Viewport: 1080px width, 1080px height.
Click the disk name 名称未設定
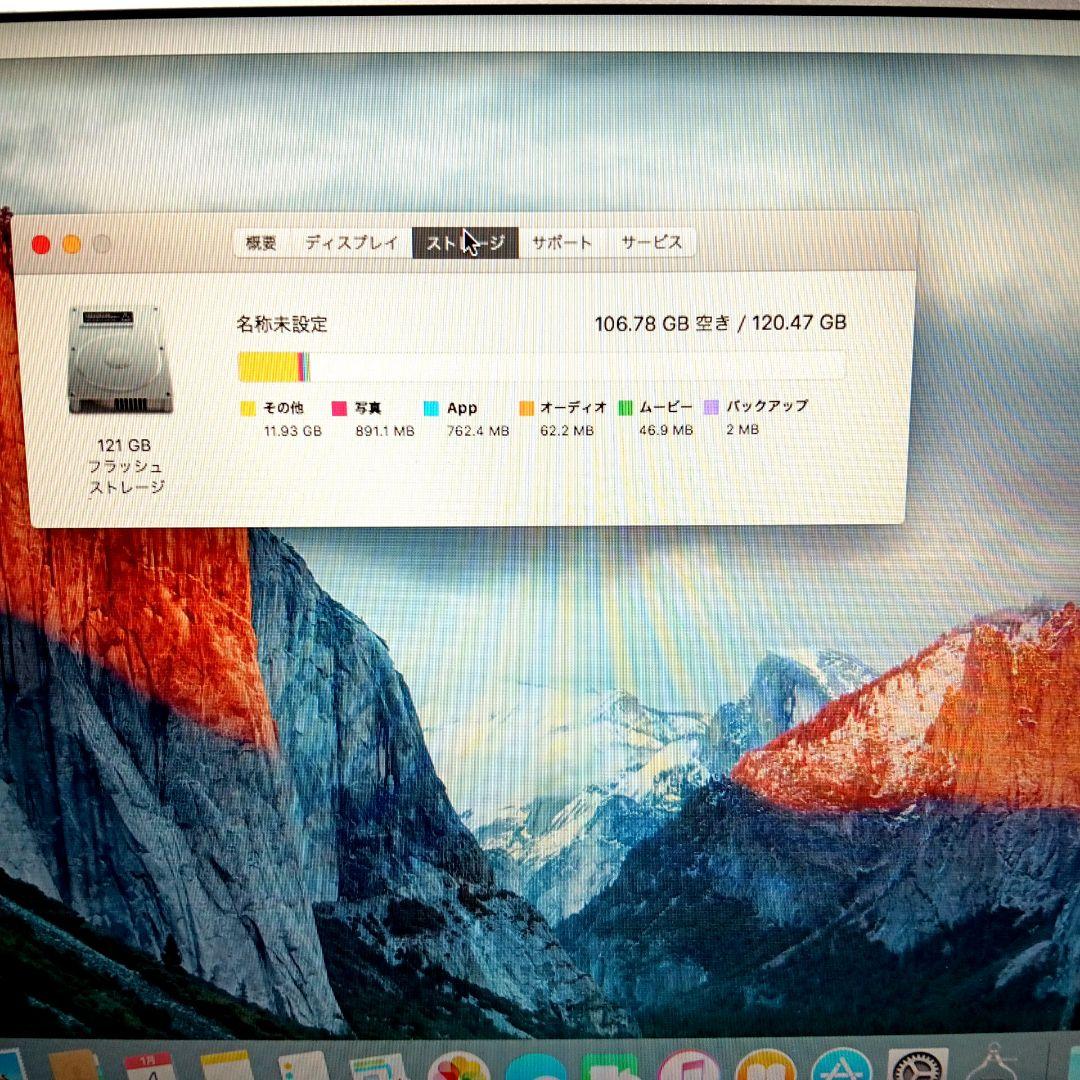coord(282,324)
